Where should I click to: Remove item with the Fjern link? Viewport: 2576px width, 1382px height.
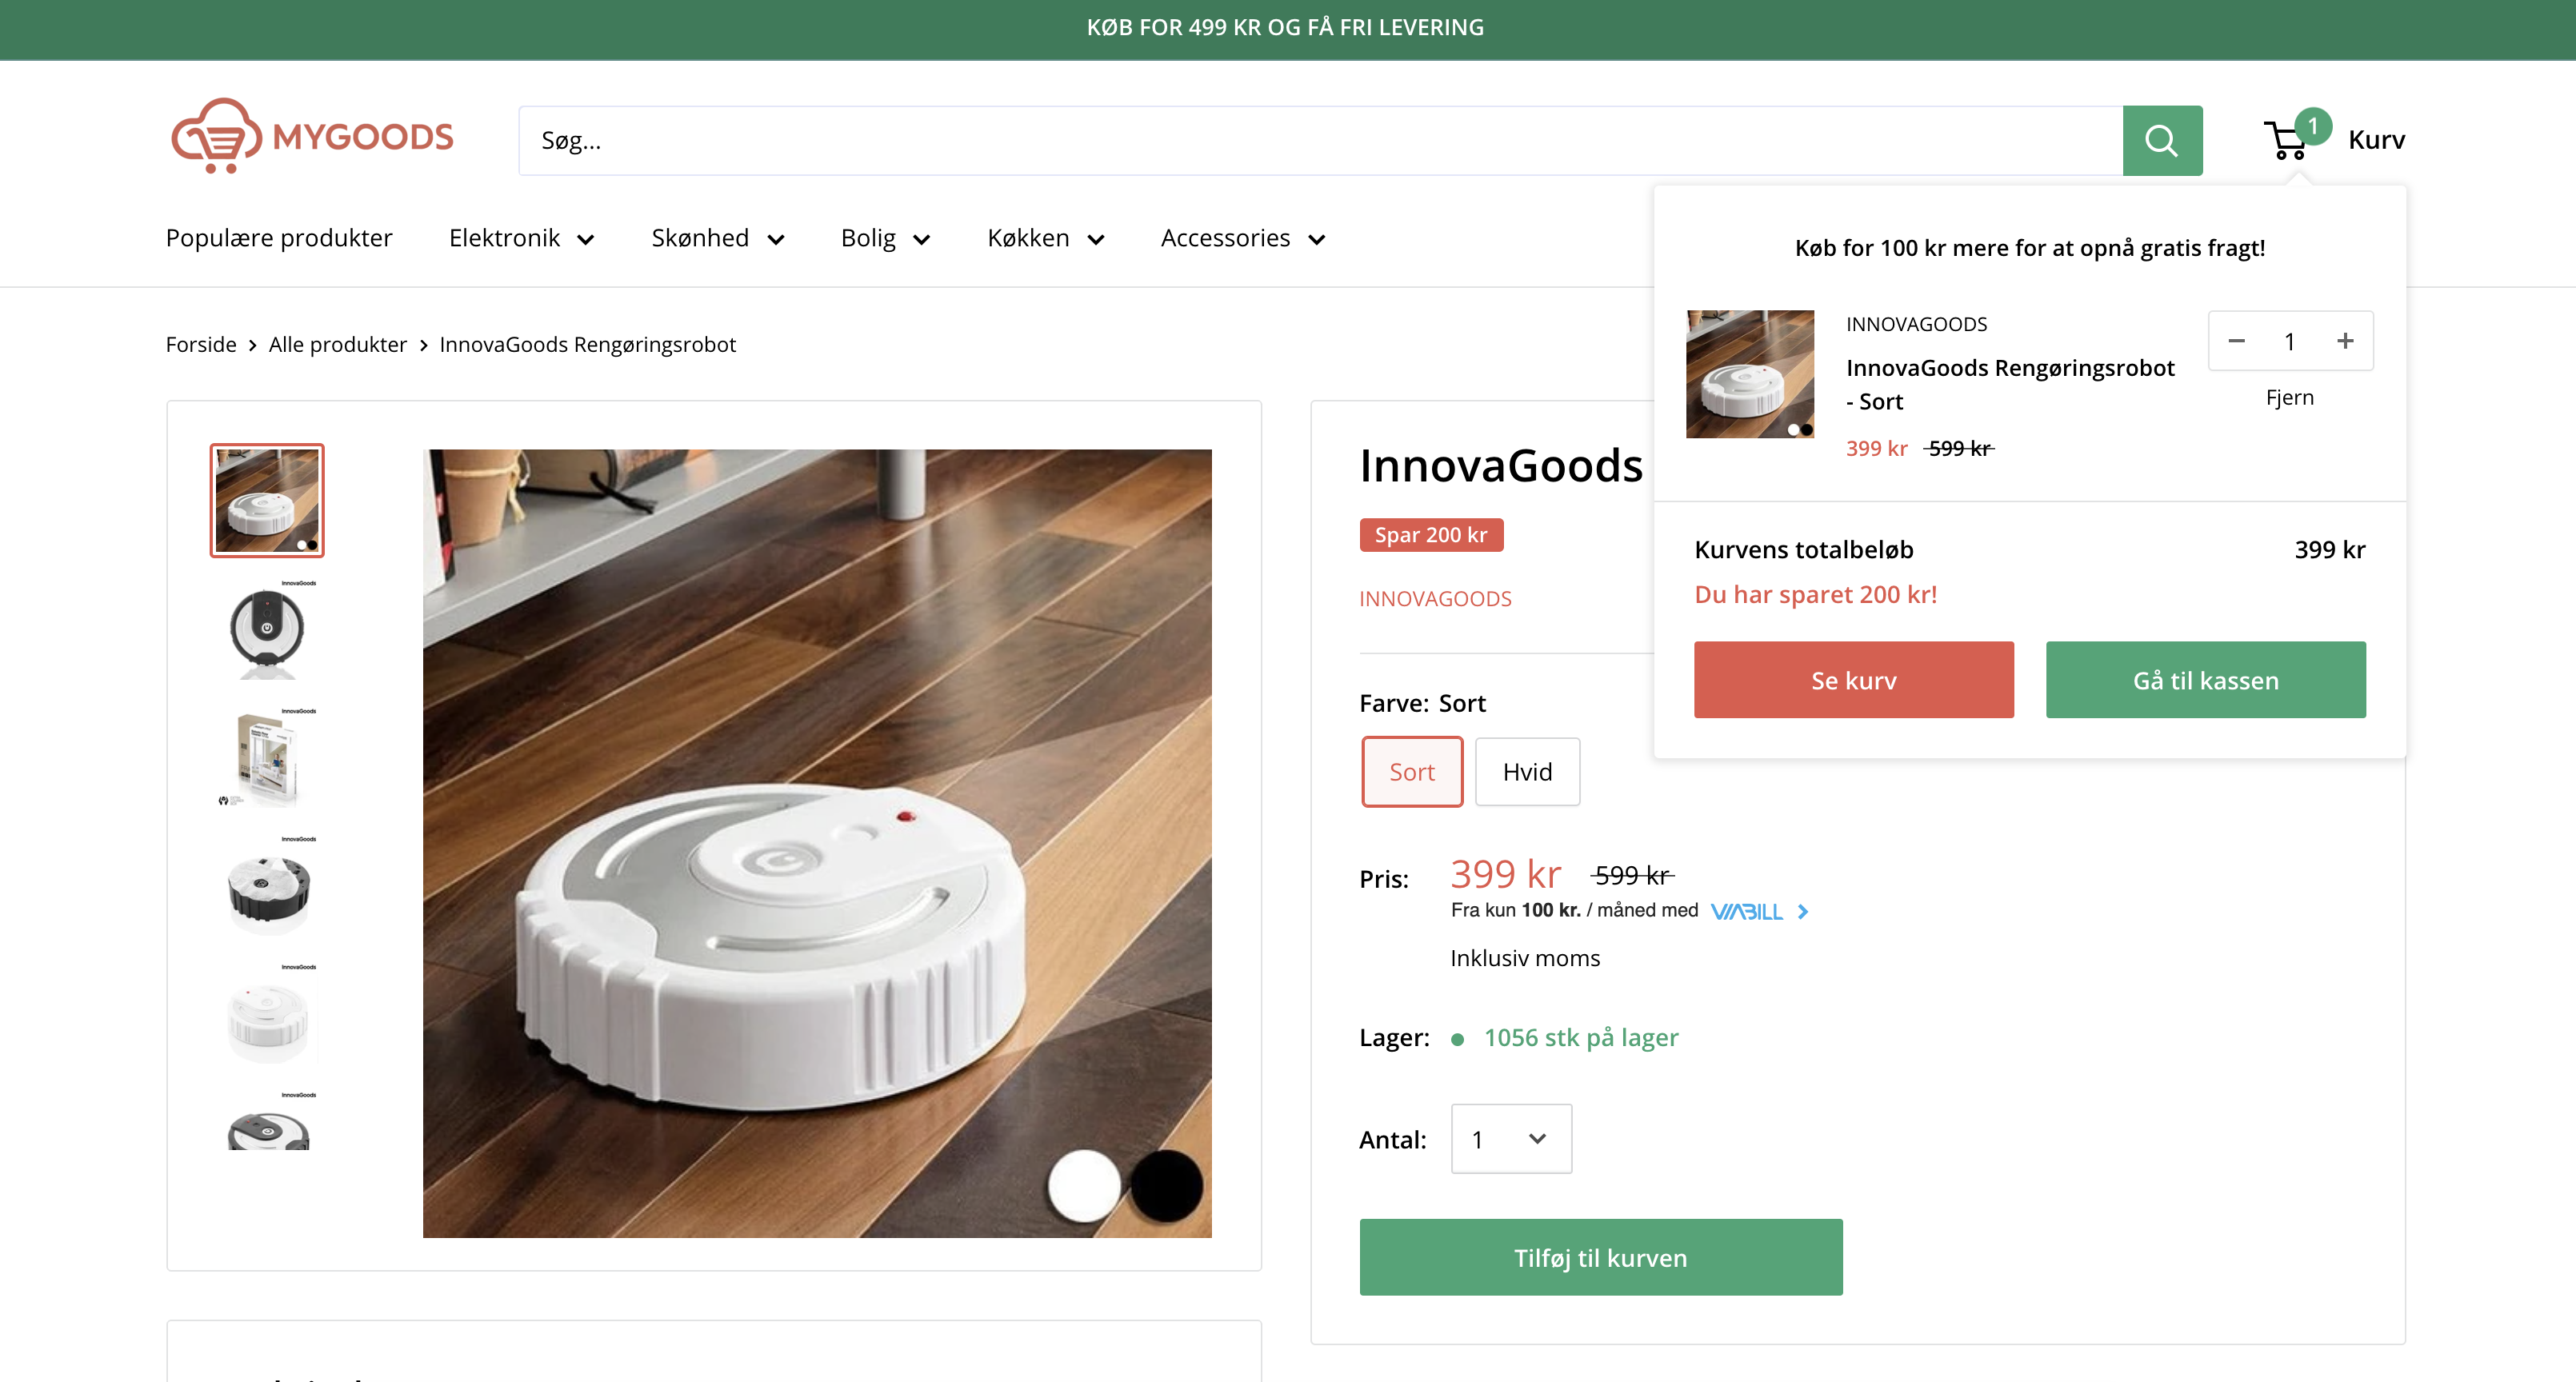pos(2290,397)
